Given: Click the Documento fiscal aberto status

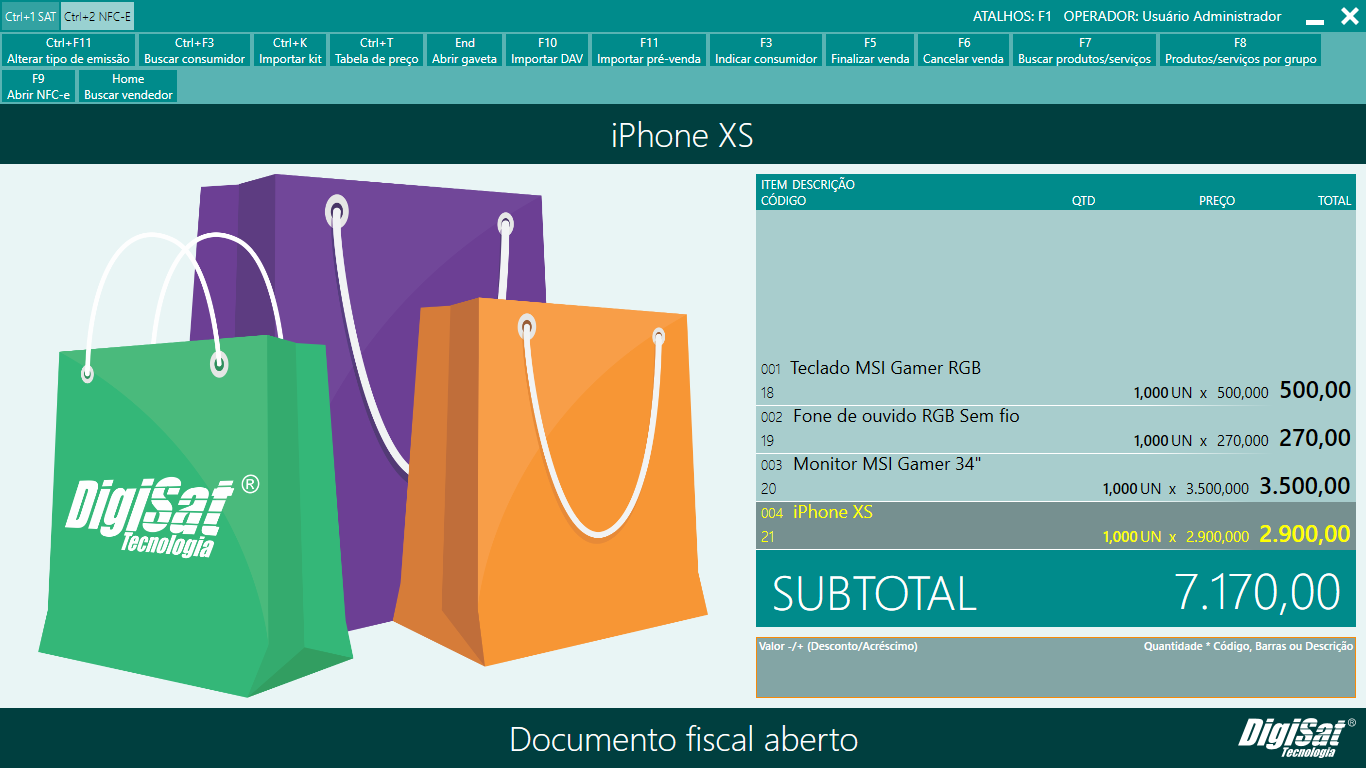Looking at the screenshot, I should pos(683,739).
